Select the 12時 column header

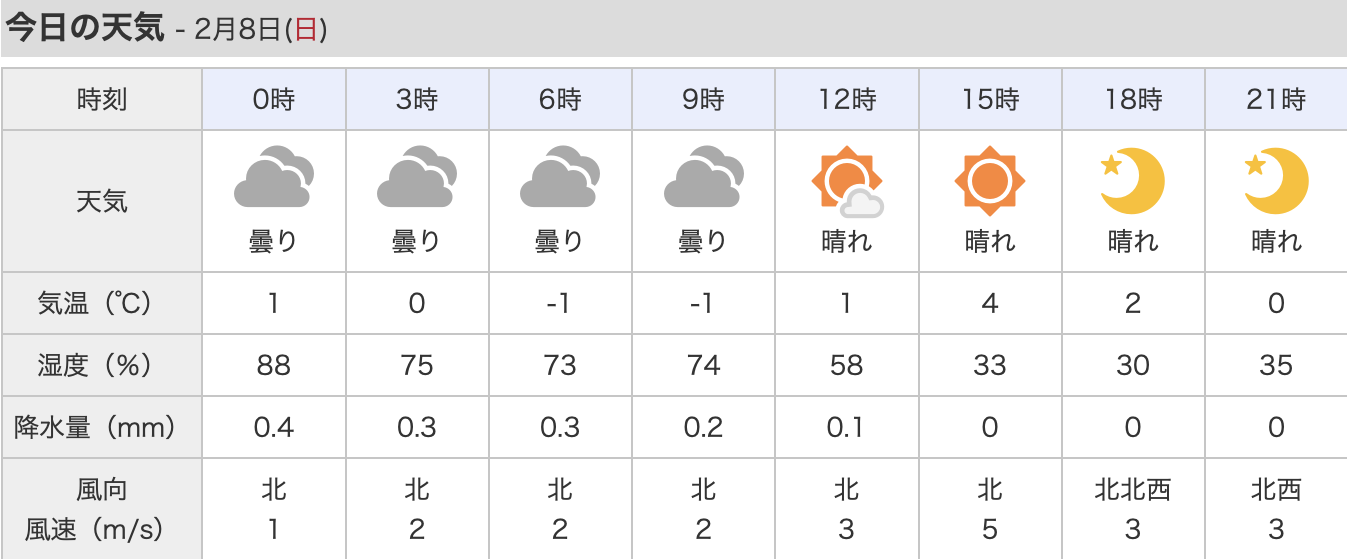click(846, 100)
